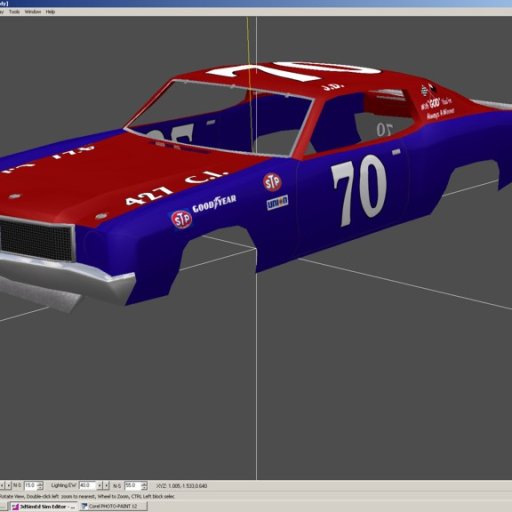Click the Lighting E-W value field

click(87, 485)
